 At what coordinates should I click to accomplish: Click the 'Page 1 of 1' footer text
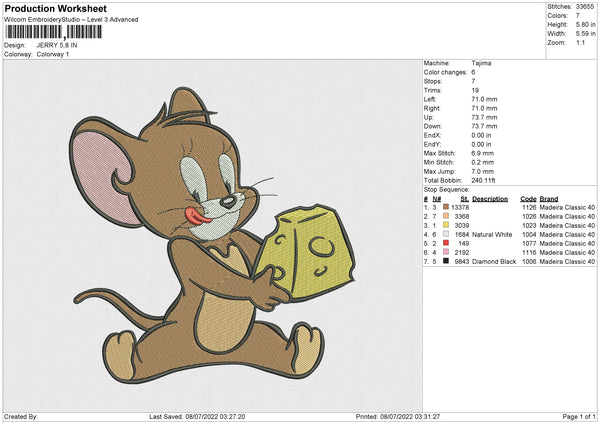(x=579, y=416)
